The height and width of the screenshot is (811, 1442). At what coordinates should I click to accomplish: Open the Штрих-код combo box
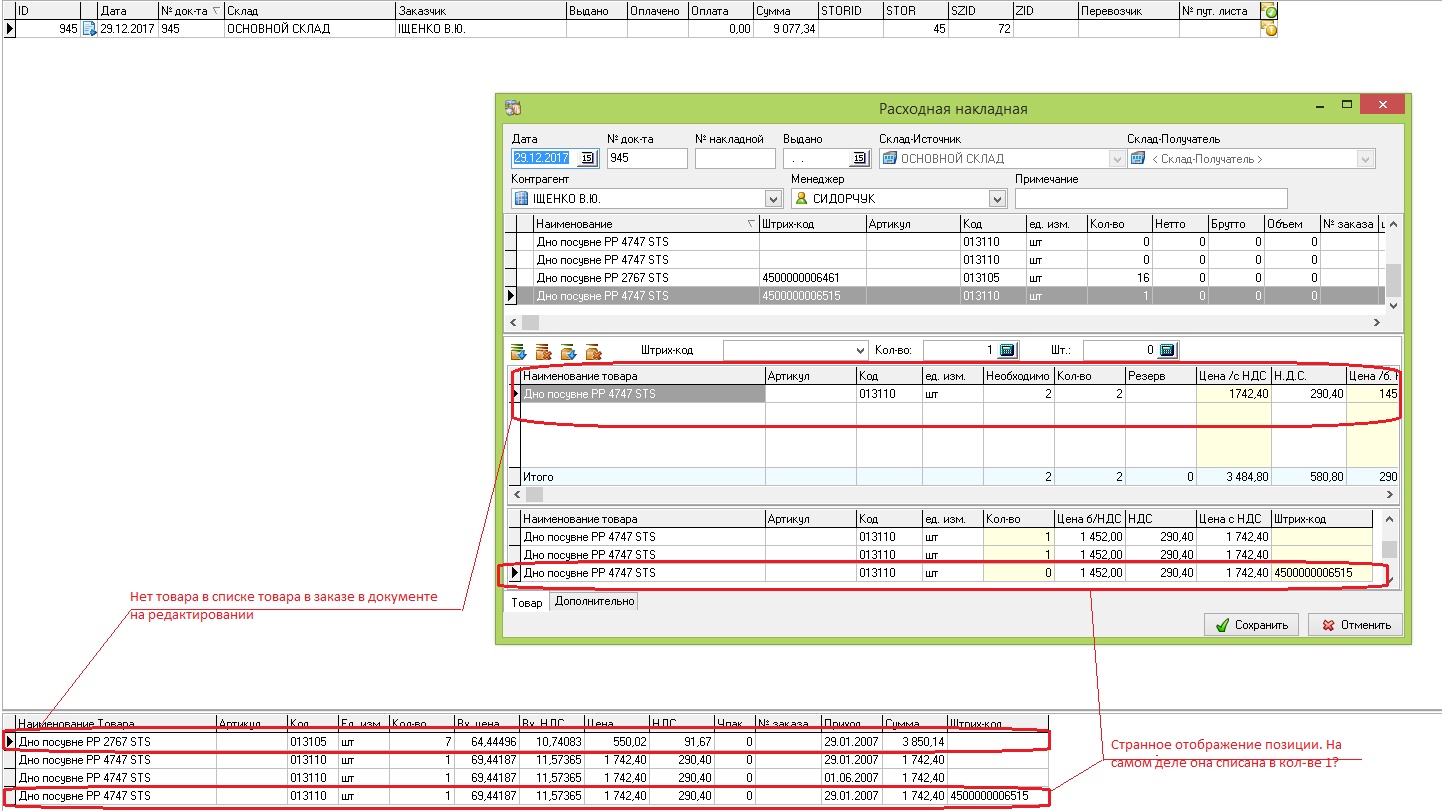860,350
